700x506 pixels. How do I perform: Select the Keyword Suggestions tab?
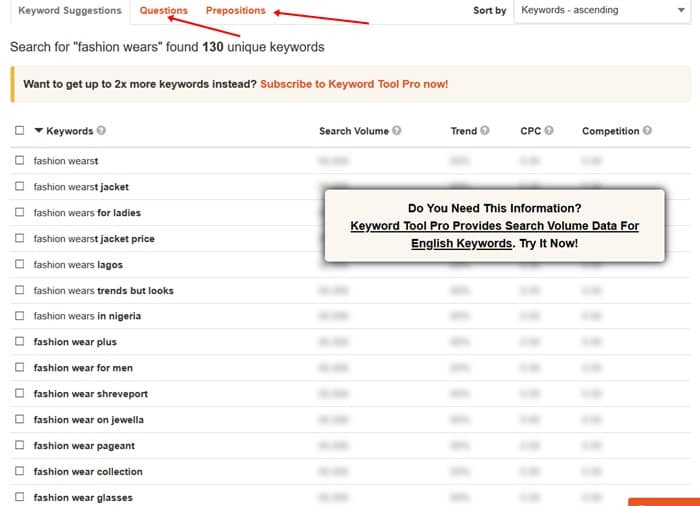(69, 11)
